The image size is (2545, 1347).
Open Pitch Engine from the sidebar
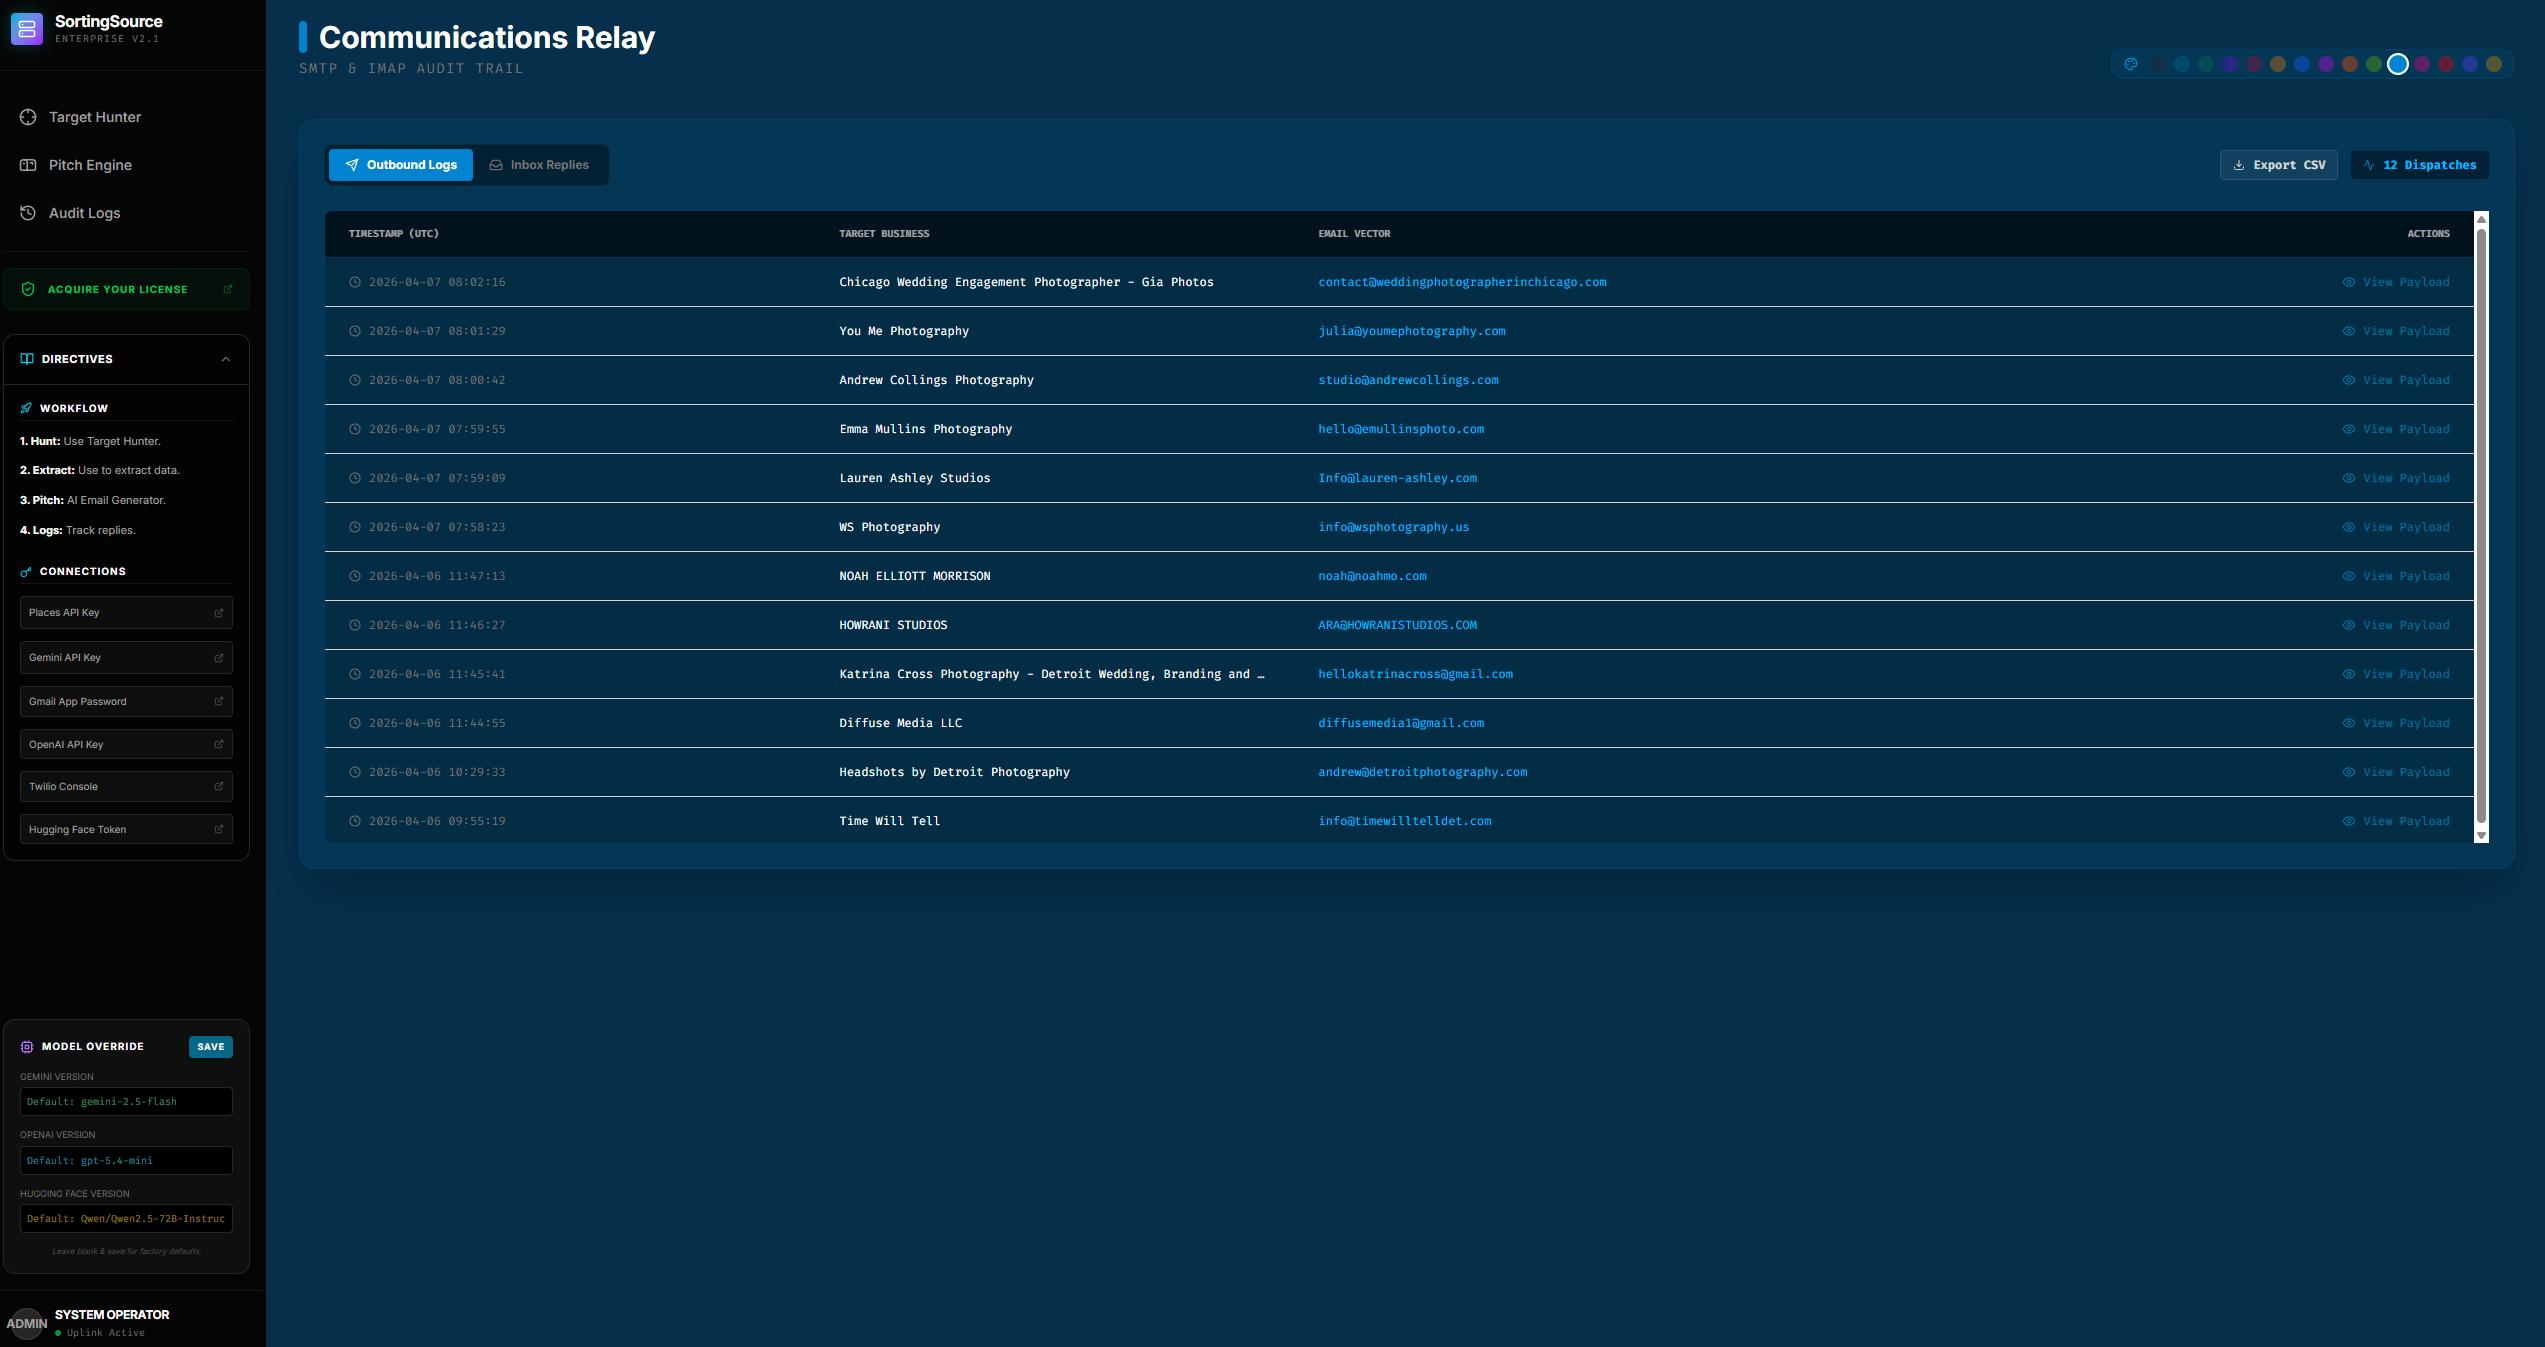coord(91,165)
